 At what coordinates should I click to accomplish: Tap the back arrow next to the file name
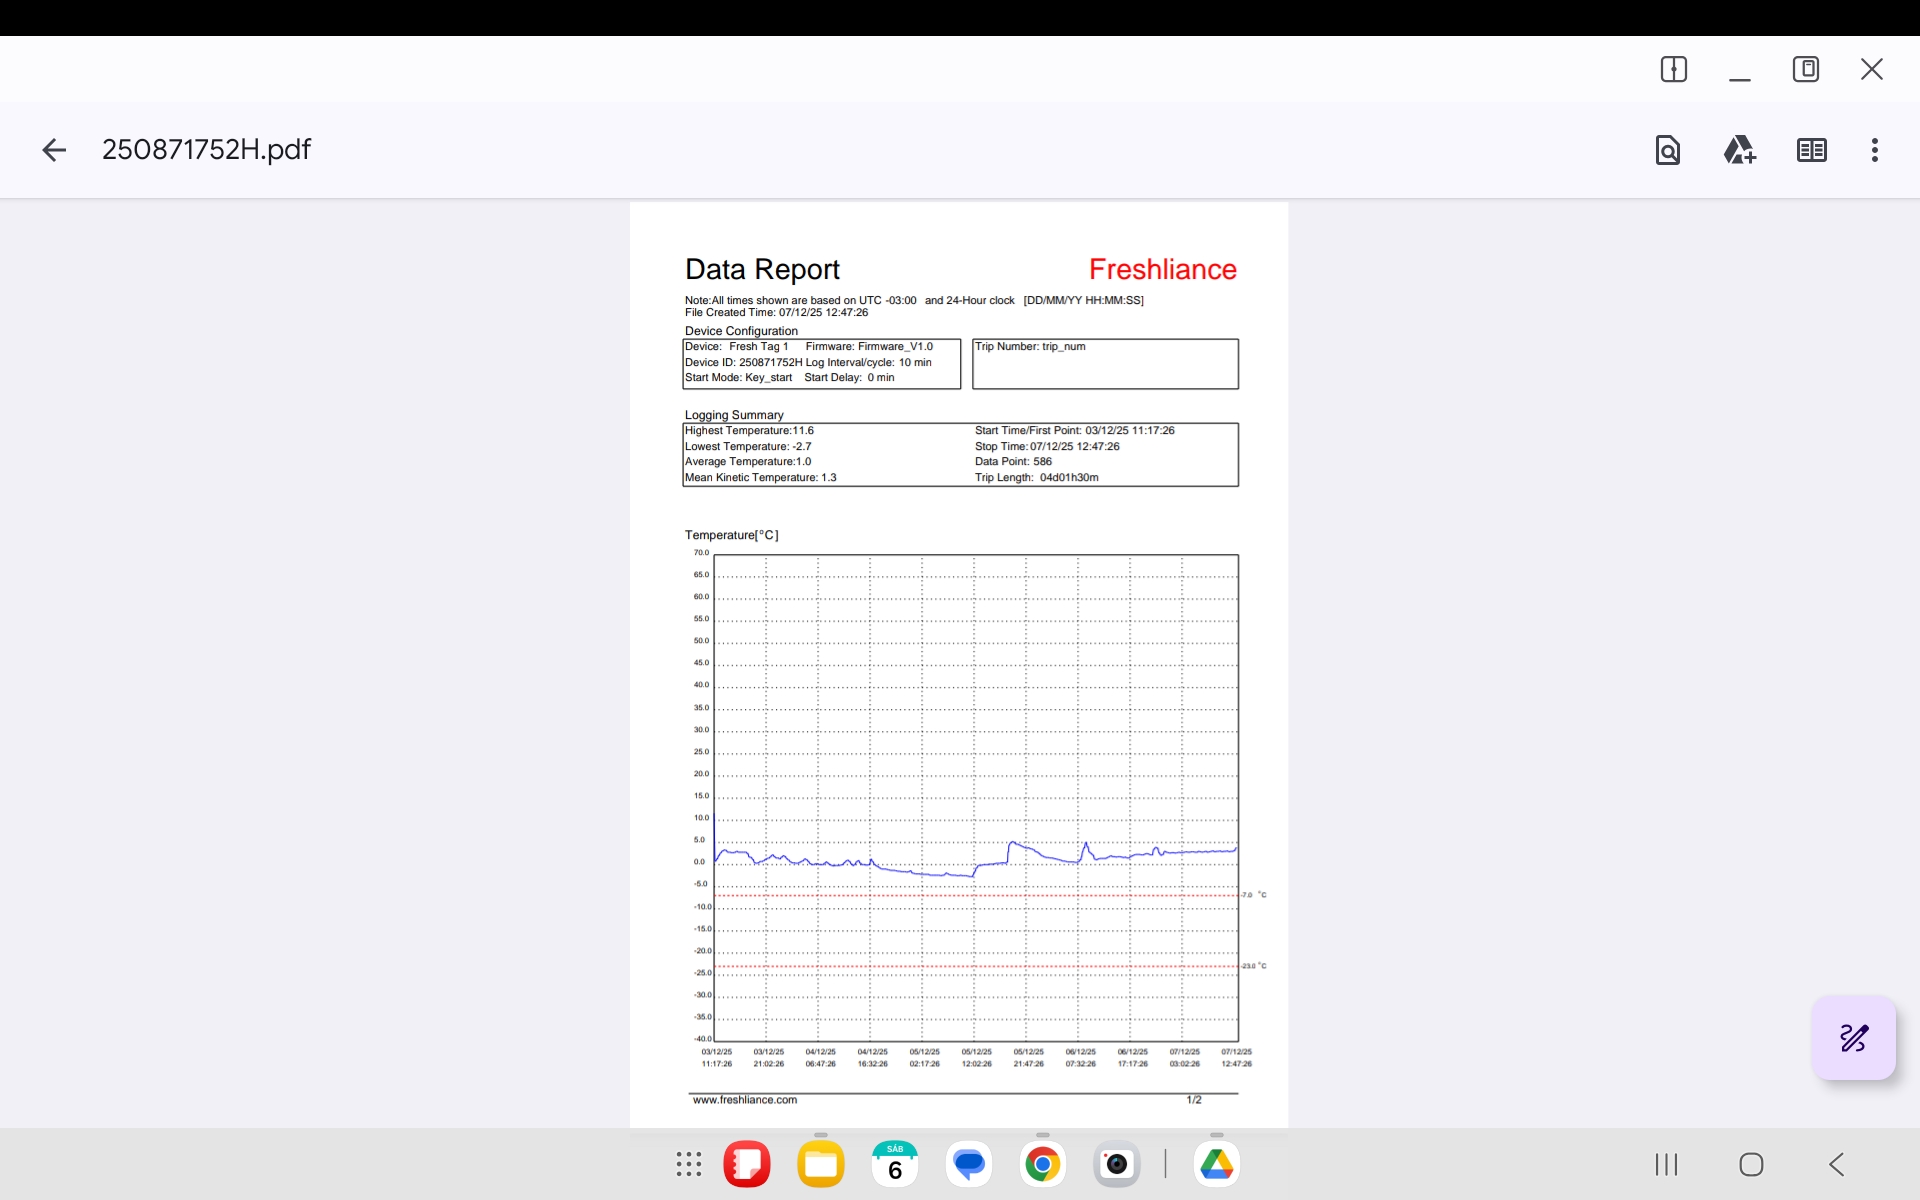pos(54,150)
